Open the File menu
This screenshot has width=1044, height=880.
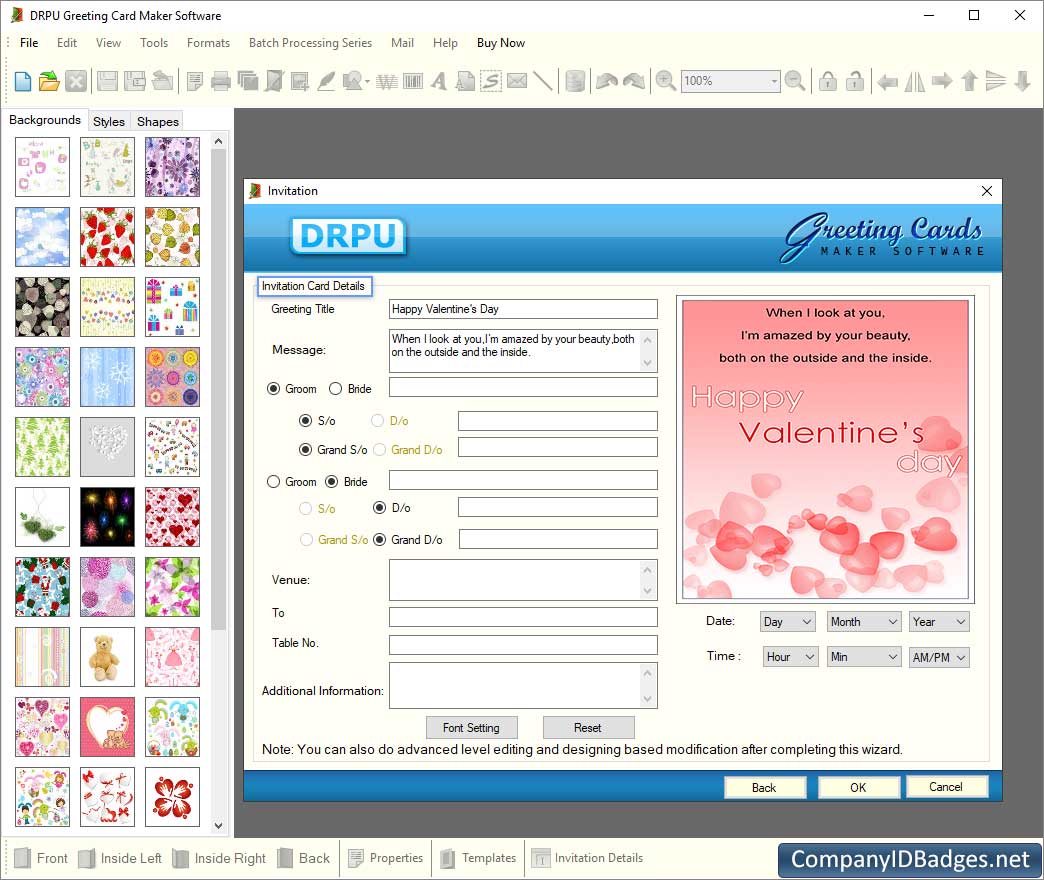pos(29,43)
